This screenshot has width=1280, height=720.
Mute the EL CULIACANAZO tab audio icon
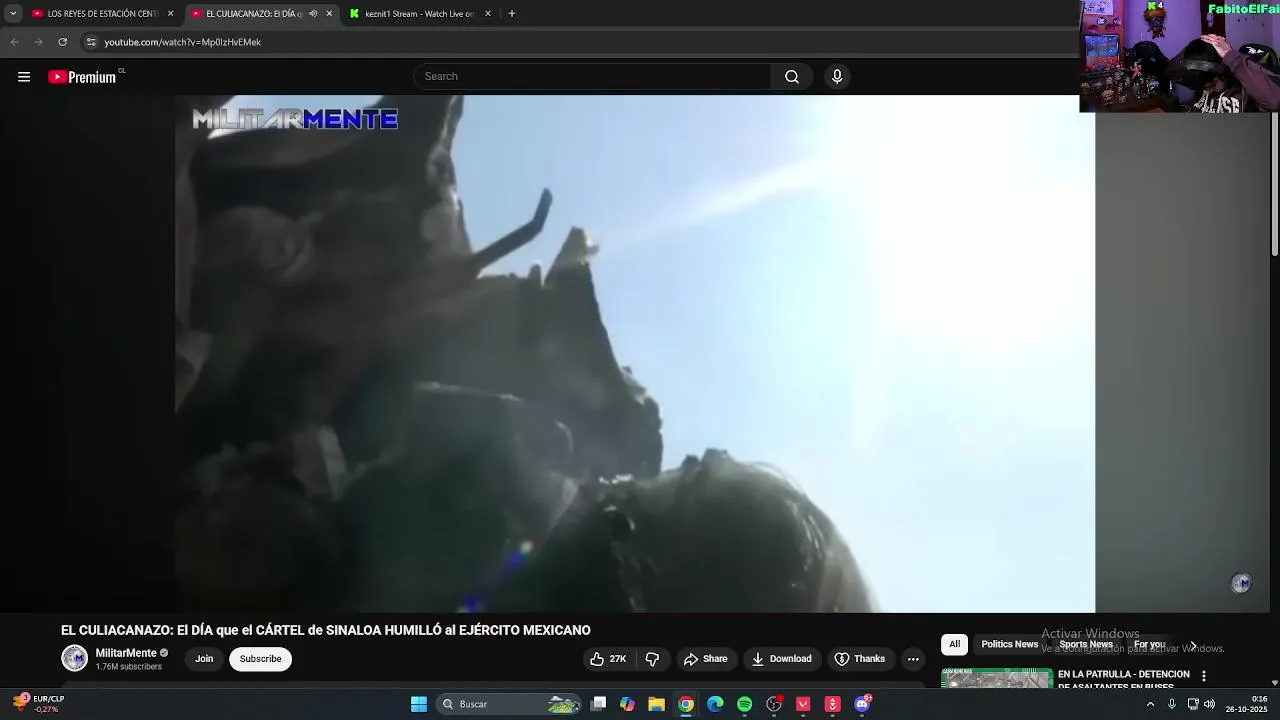click(313, 14)
